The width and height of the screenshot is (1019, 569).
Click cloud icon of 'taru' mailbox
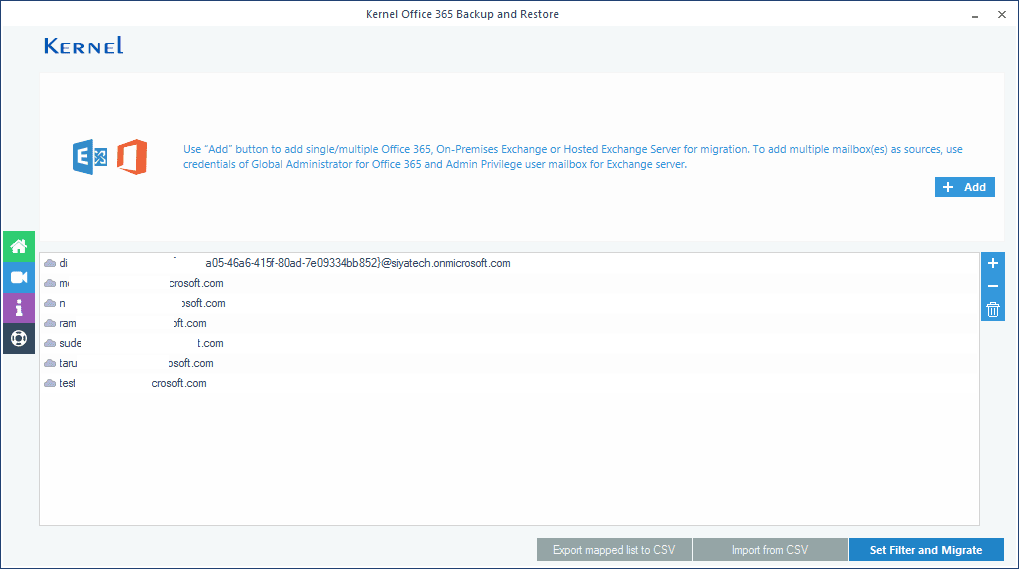(50, 364)
